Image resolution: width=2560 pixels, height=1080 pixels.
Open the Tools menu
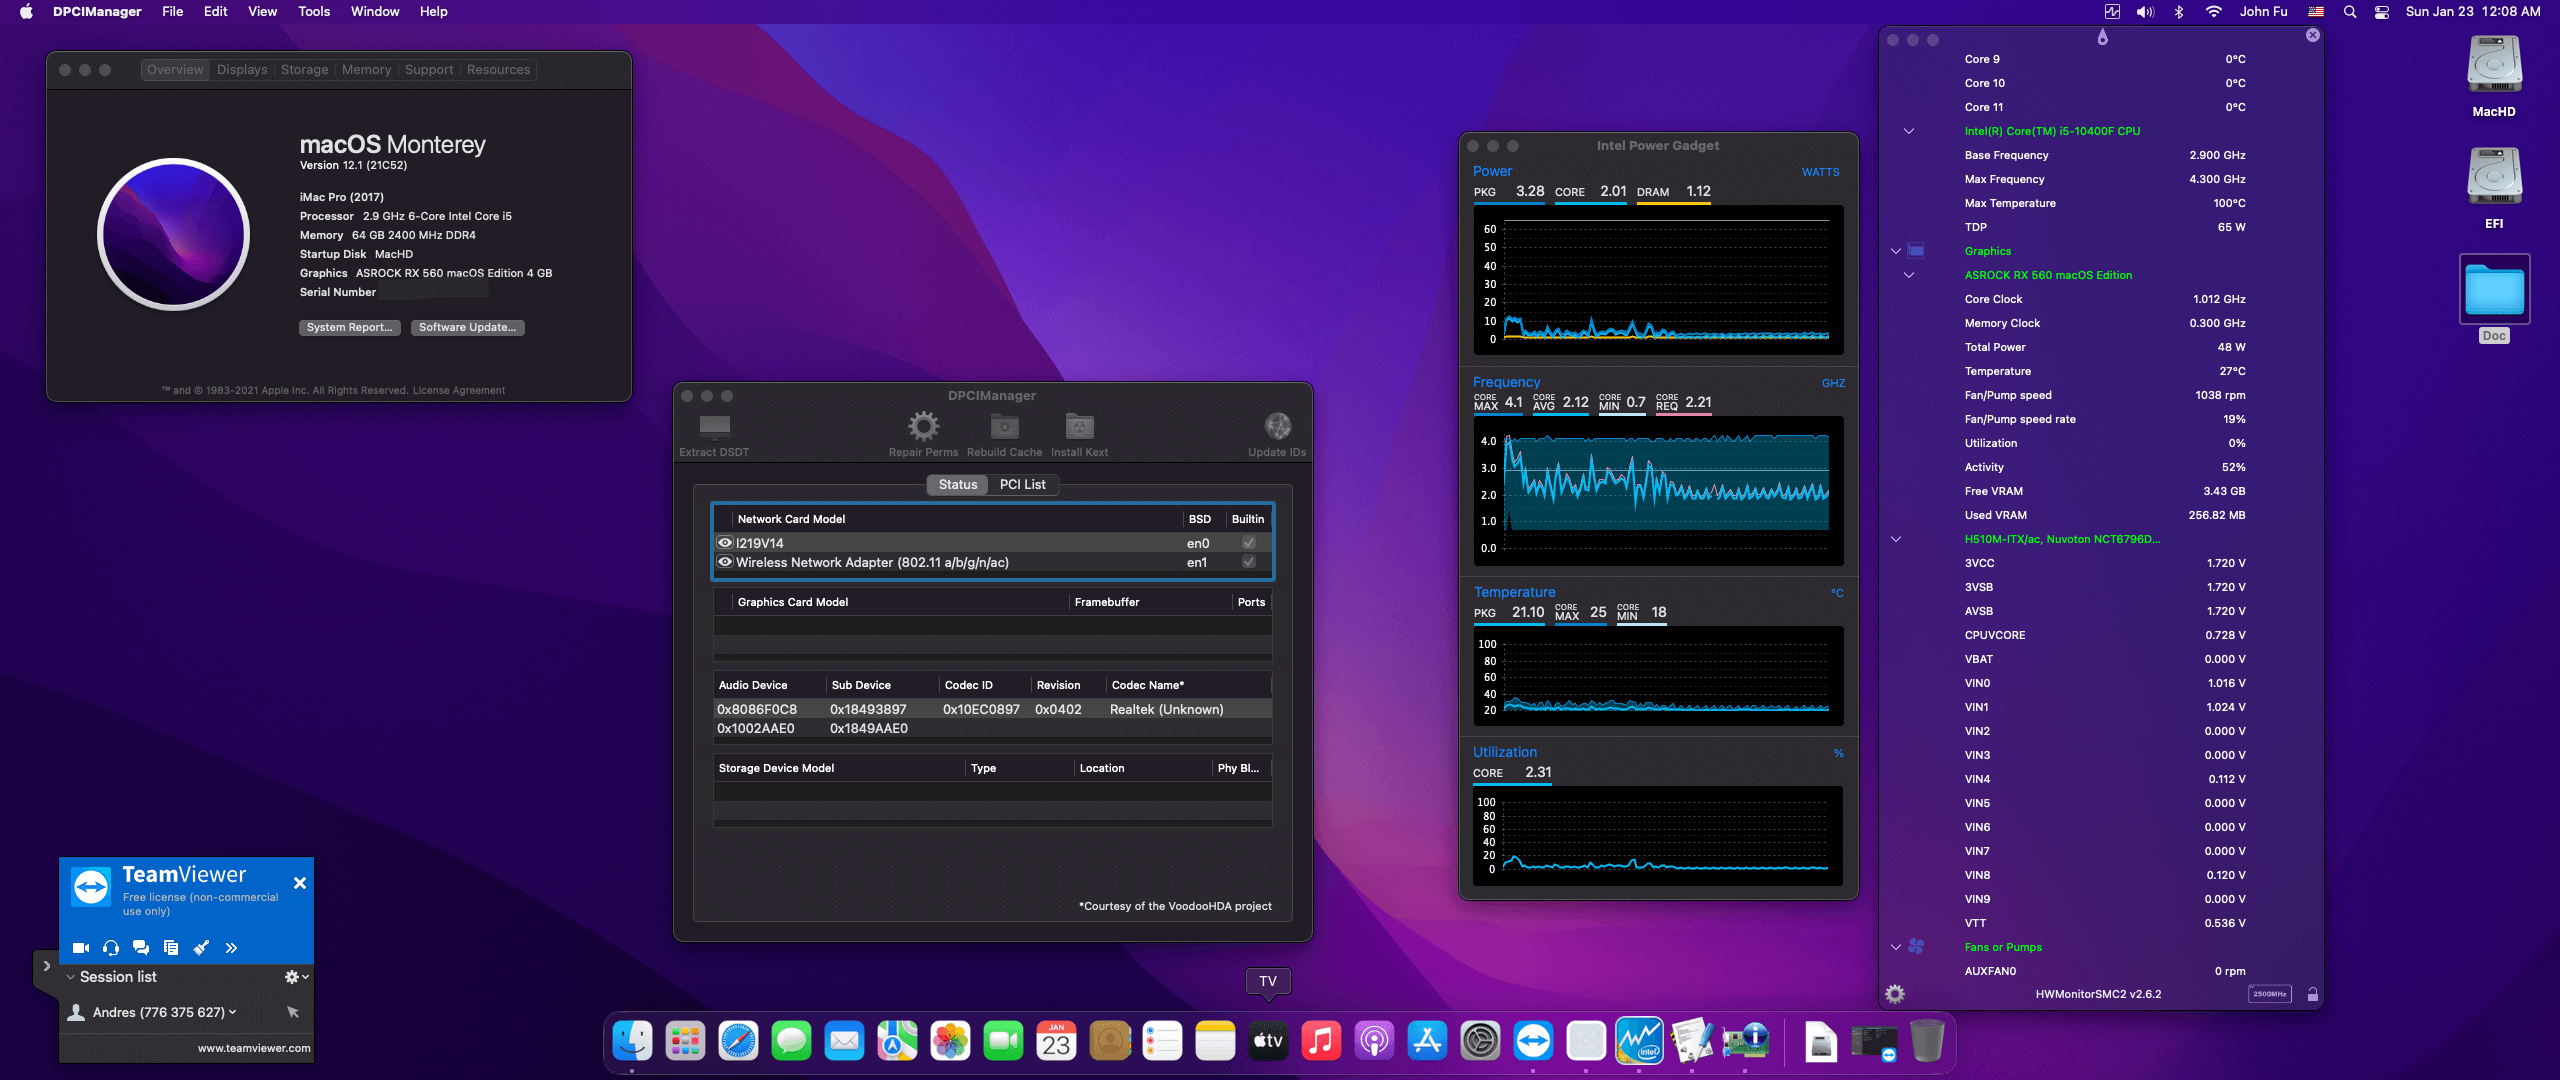[314, 12]
